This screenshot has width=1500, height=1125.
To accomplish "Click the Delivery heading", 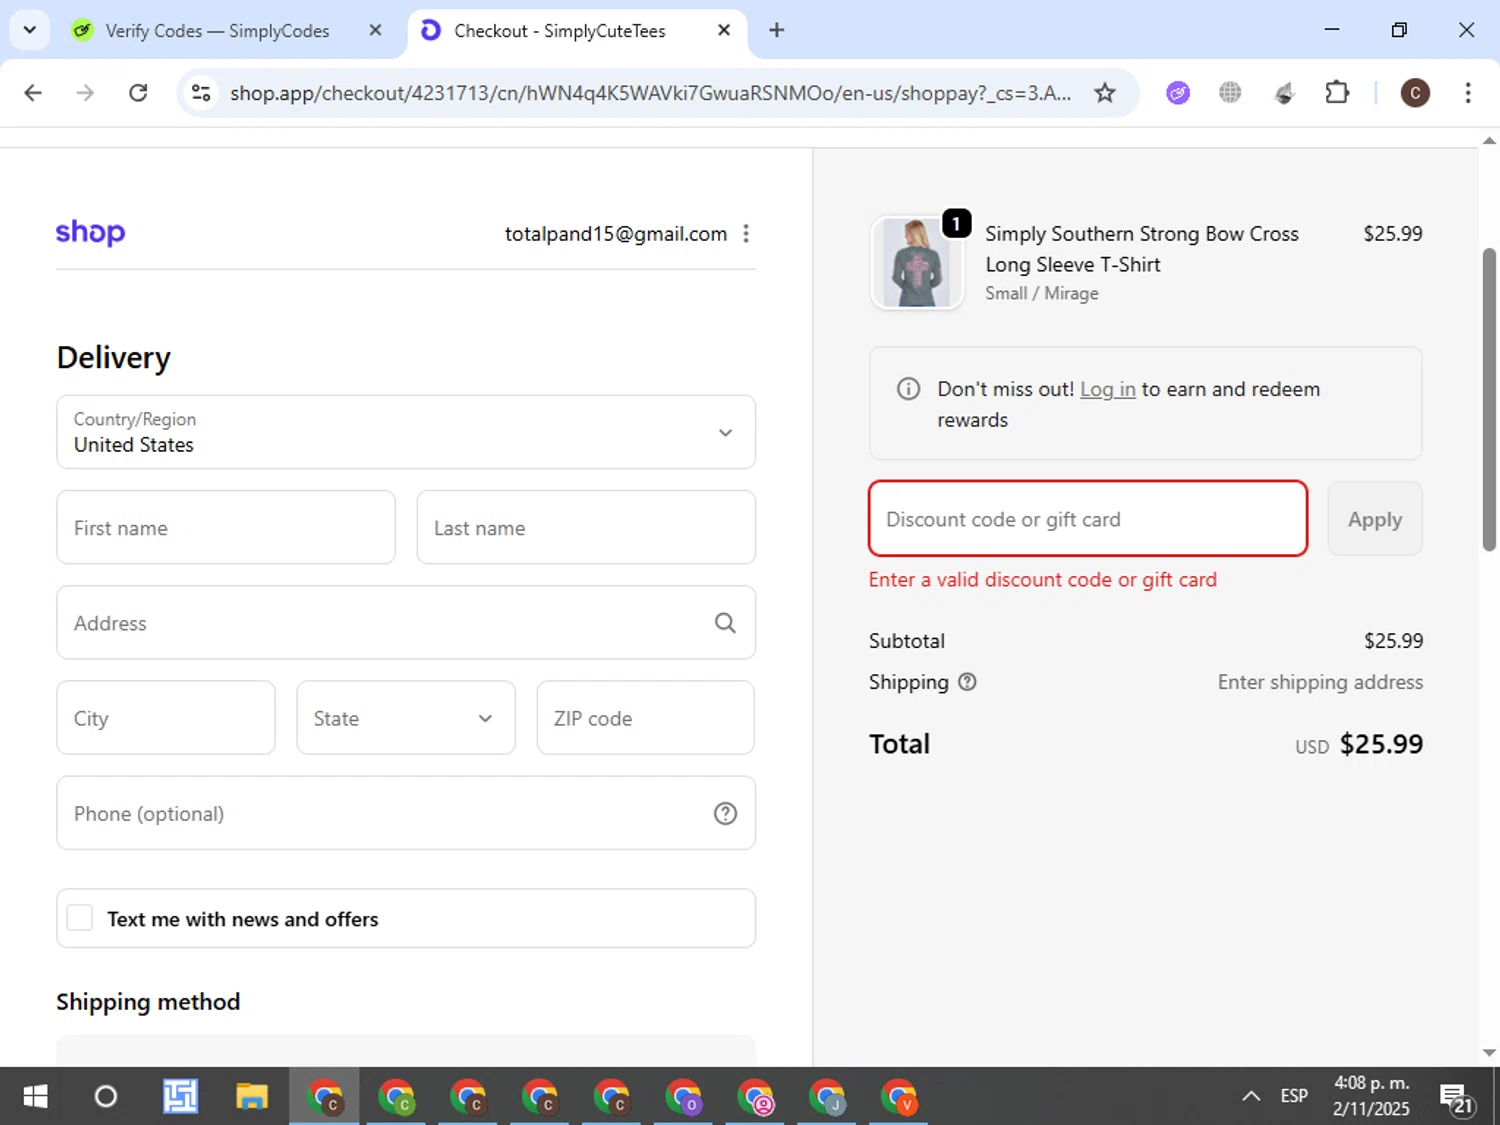I will 114,357.
